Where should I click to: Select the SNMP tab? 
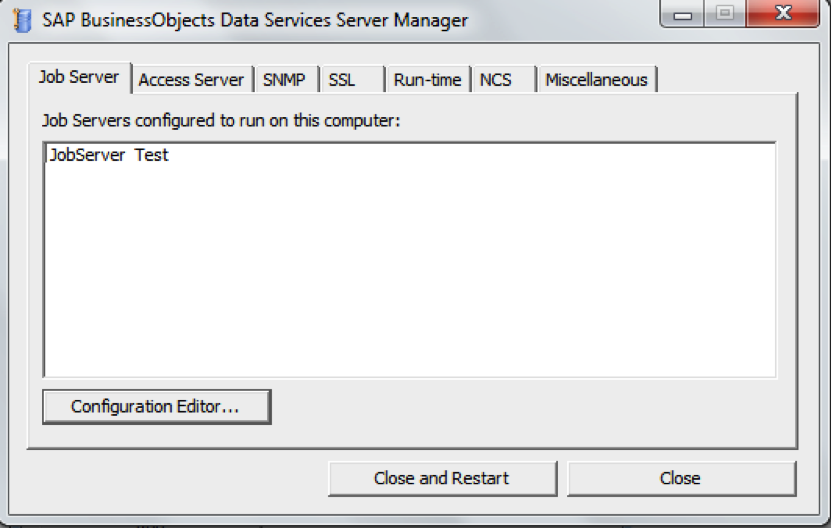[x=284, y=80]
